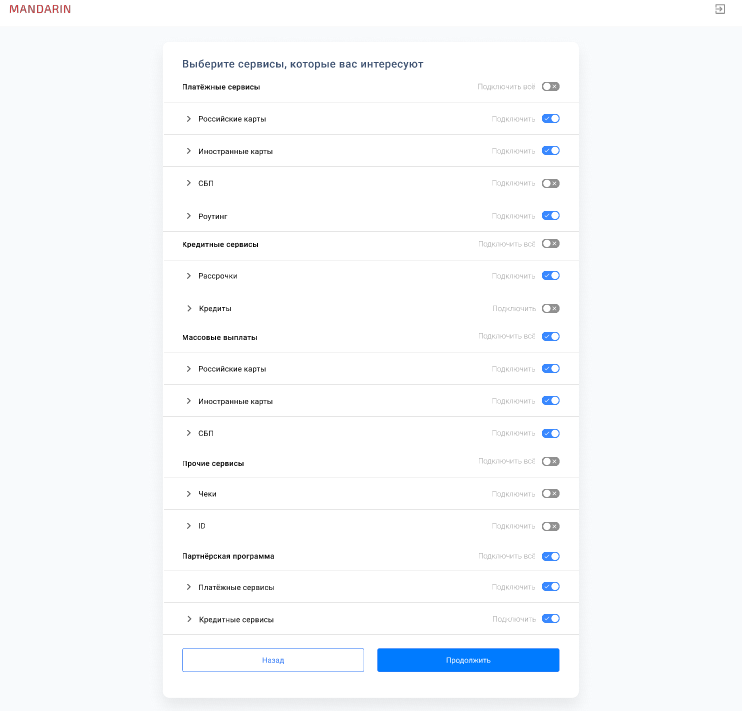
Task: Expand Кредитные сервисы under Партнёрская программа
Action: (188, 619)
